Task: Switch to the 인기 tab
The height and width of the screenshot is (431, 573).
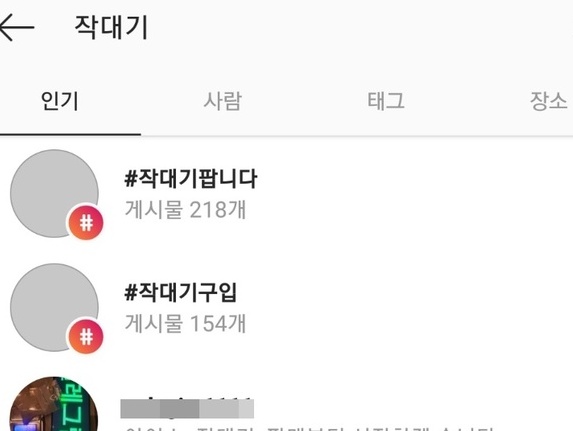Action: [x=60, y=101]
